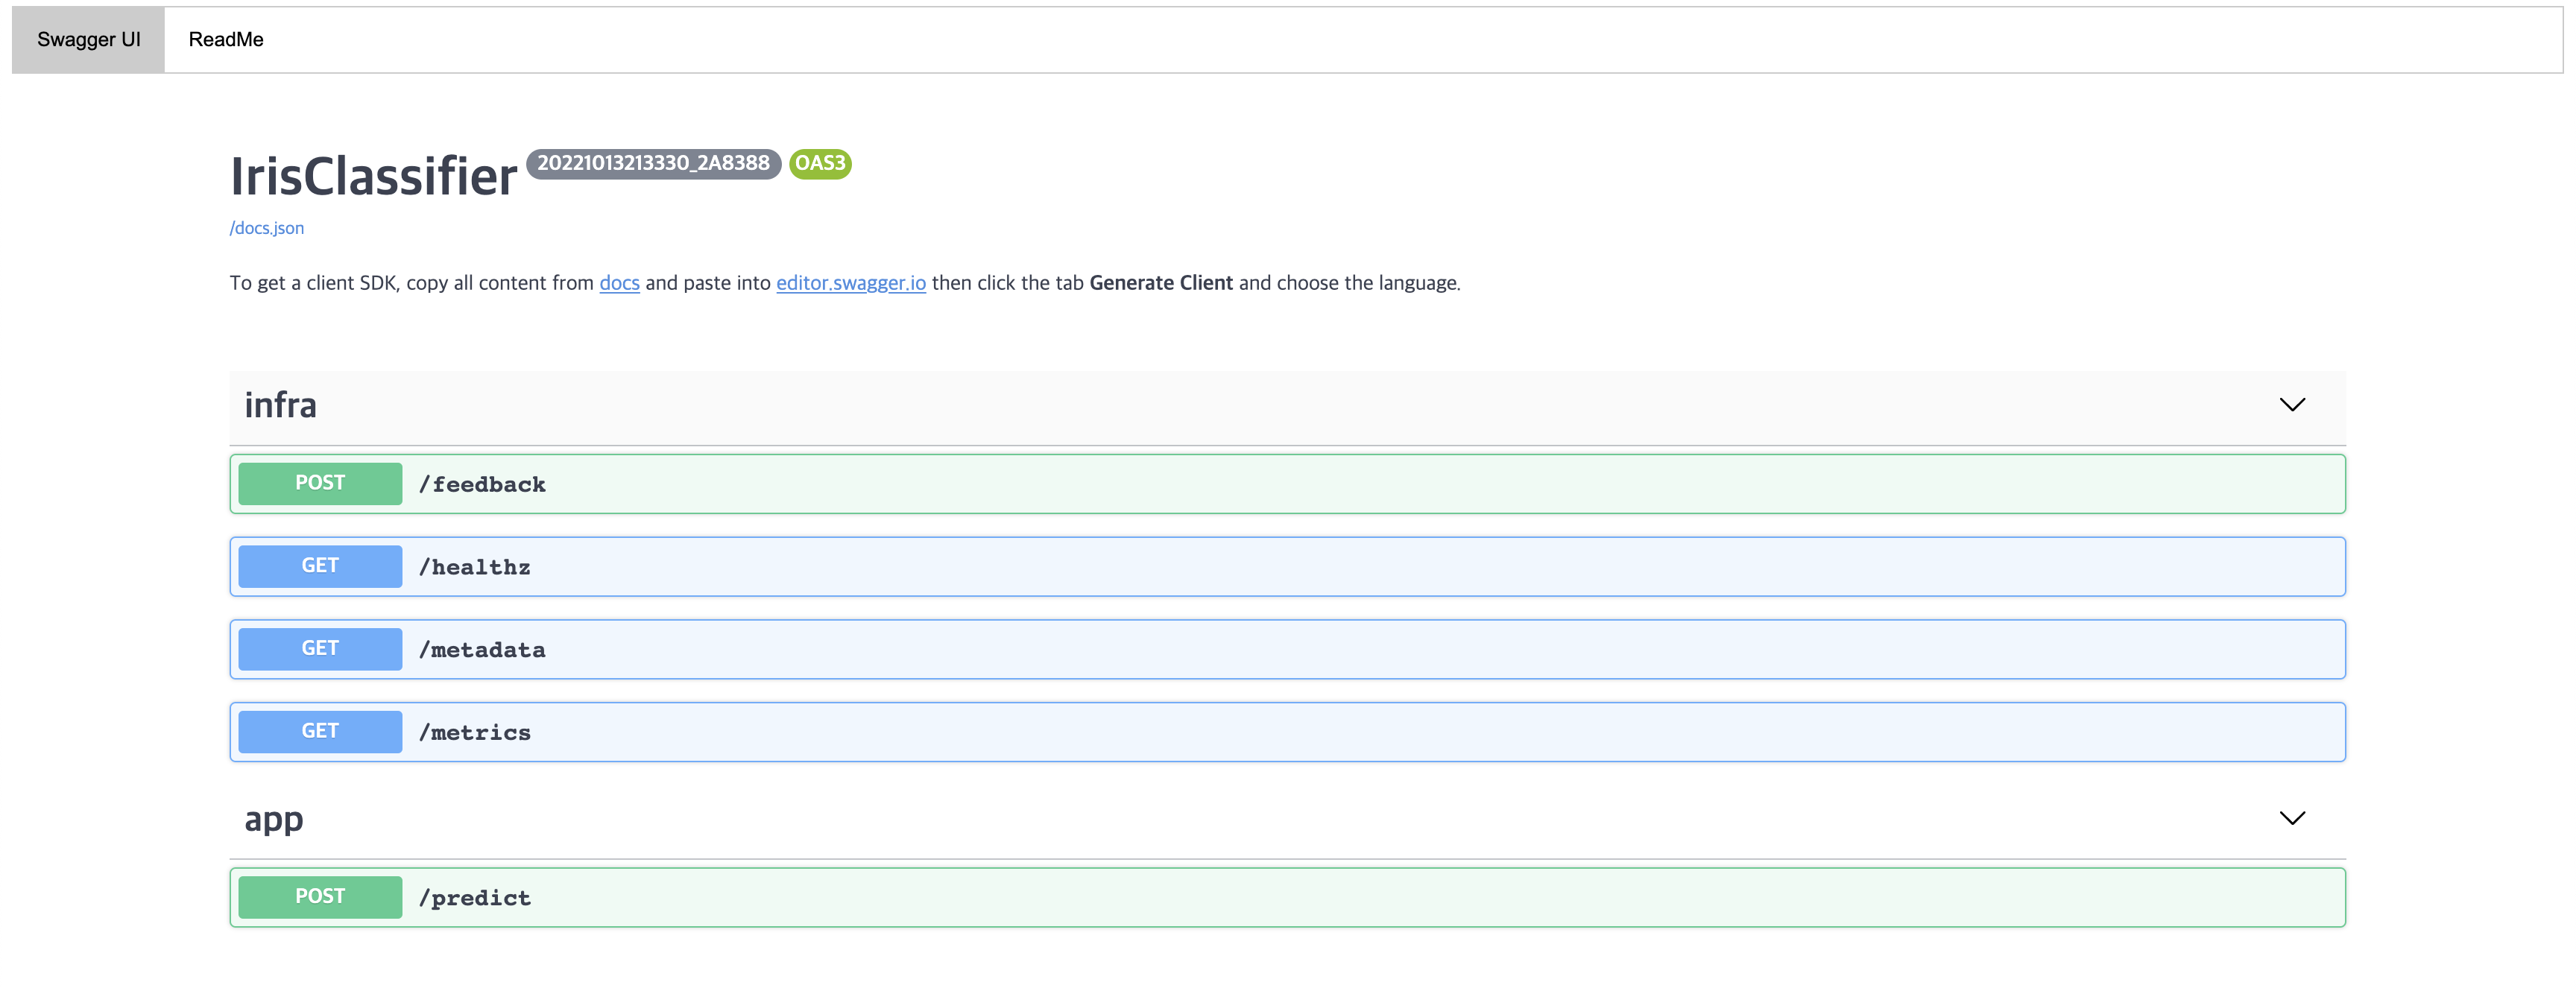Expand the /predict endpoint path
This screenshot has width=2576, height=988.
(x=475, y=898)
